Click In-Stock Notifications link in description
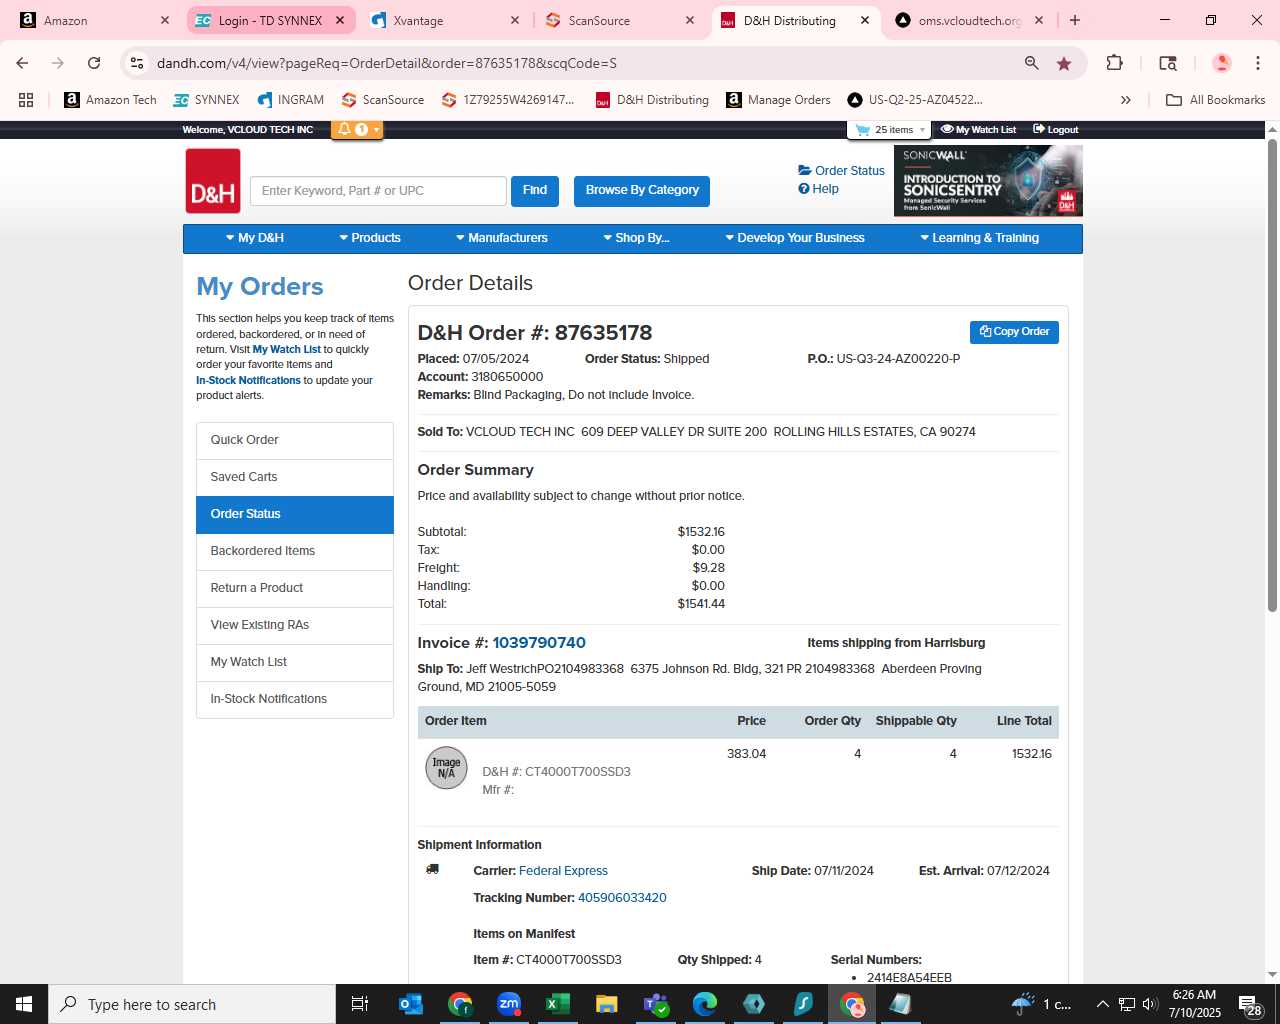 click(x=248, y=381)
